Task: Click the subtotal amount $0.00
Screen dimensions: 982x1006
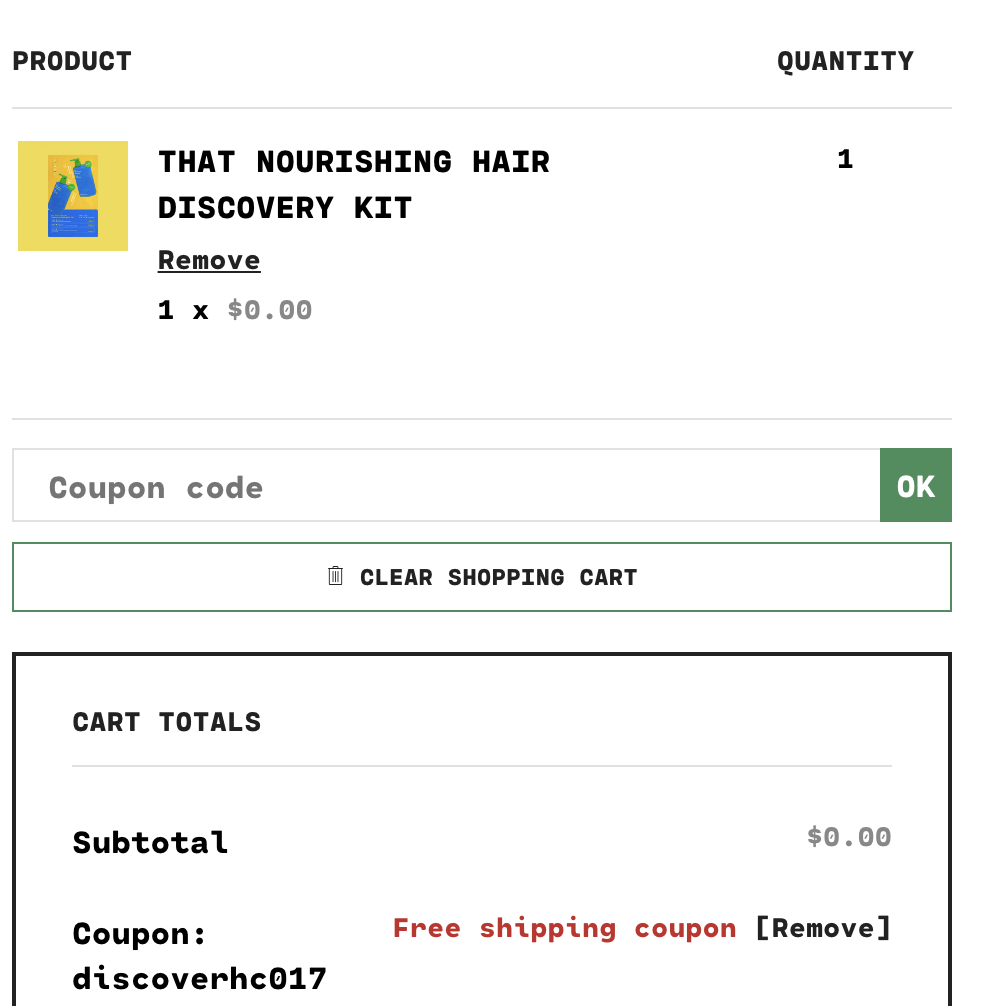Action: coord(849,837)
